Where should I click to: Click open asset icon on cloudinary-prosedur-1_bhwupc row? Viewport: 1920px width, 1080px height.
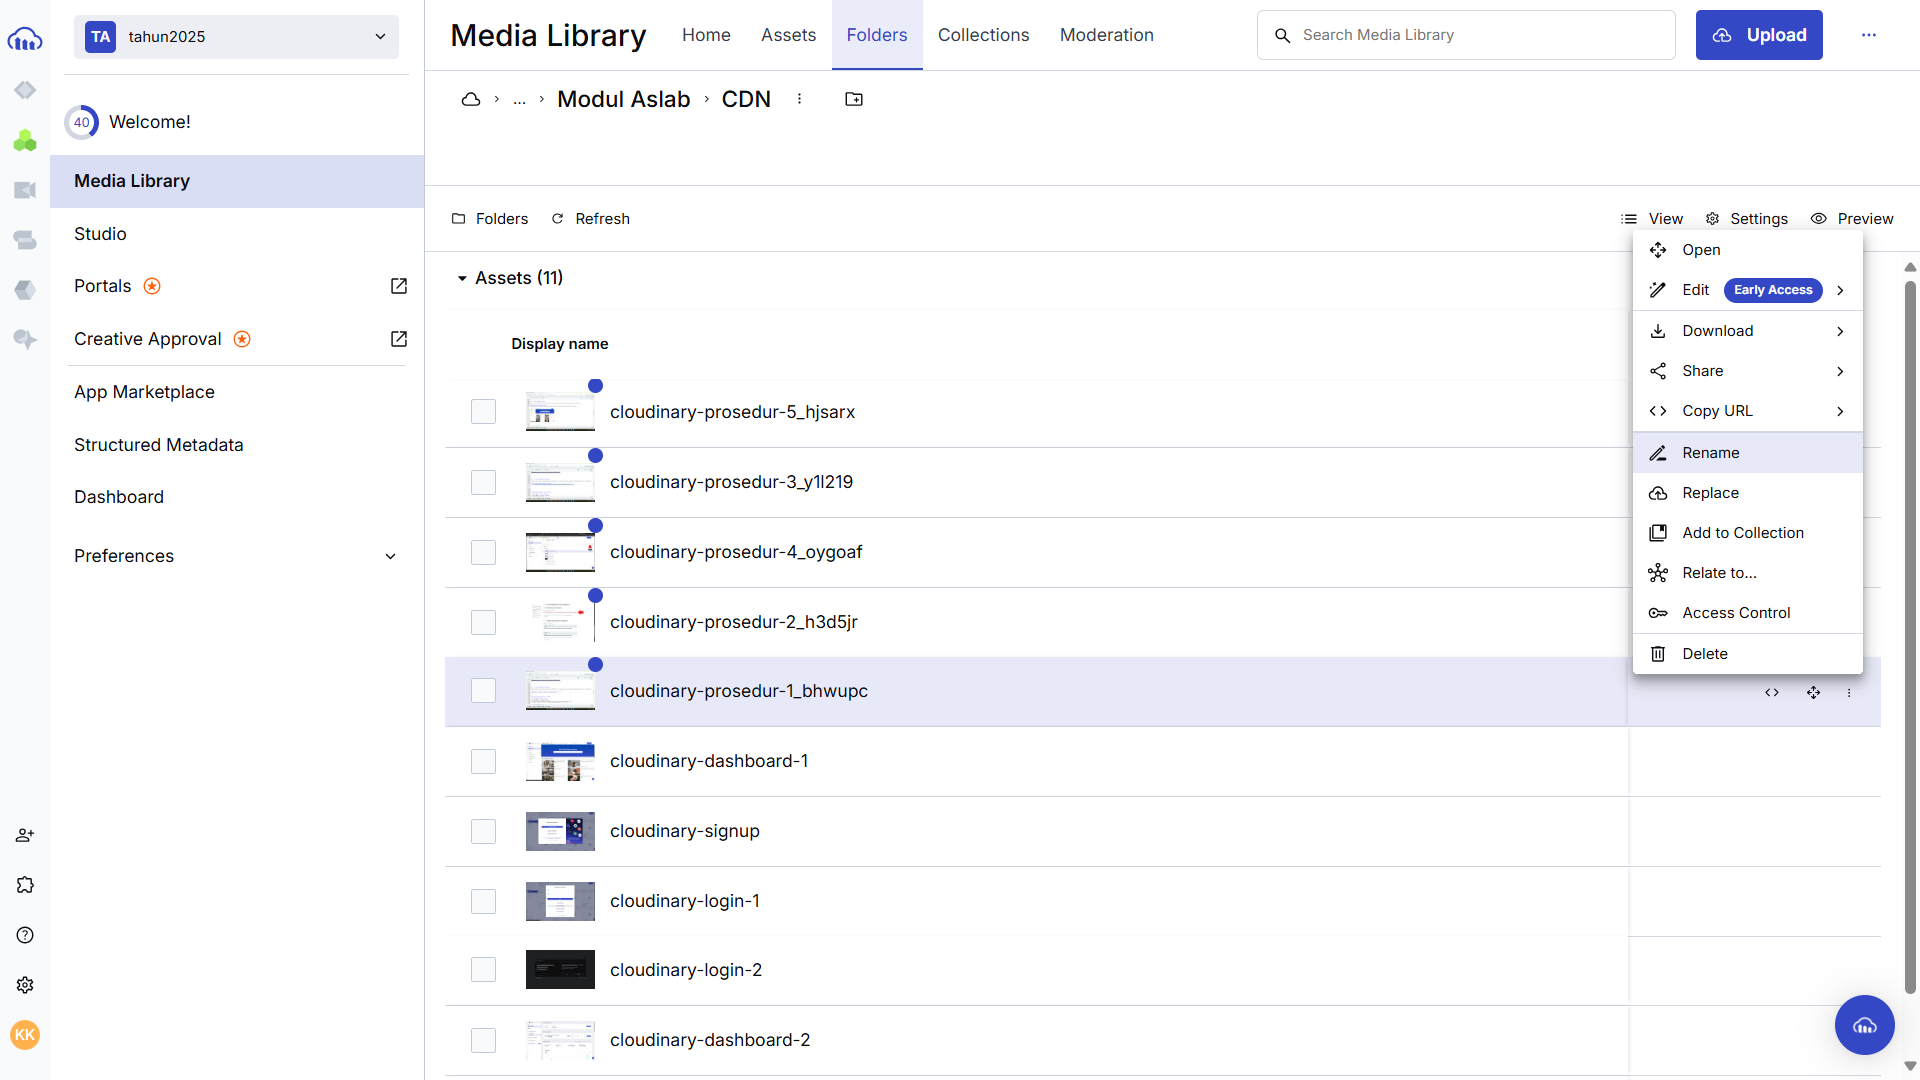pyautogui.click(x=1813, y=692)
